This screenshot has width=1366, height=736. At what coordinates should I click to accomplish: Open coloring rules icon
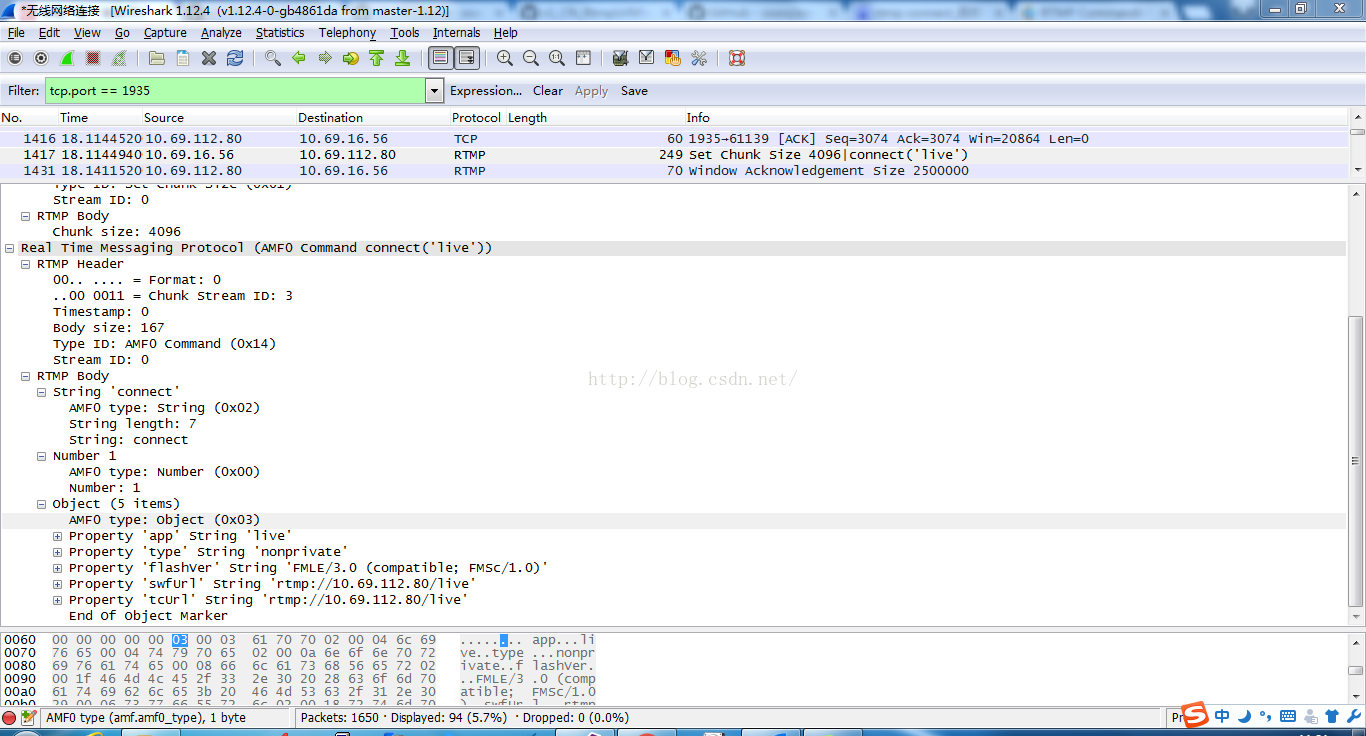pos(672,58)
